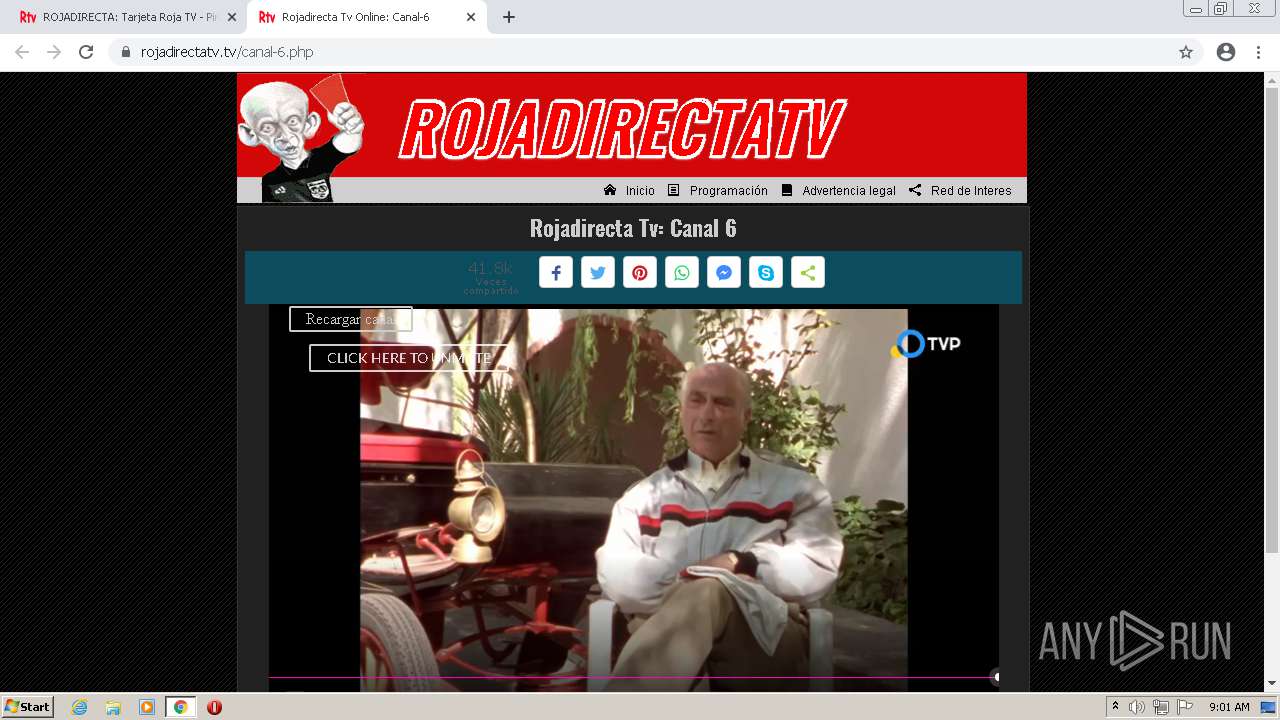
Task: Share the page on Pinterest
Action: click(640, 273)
